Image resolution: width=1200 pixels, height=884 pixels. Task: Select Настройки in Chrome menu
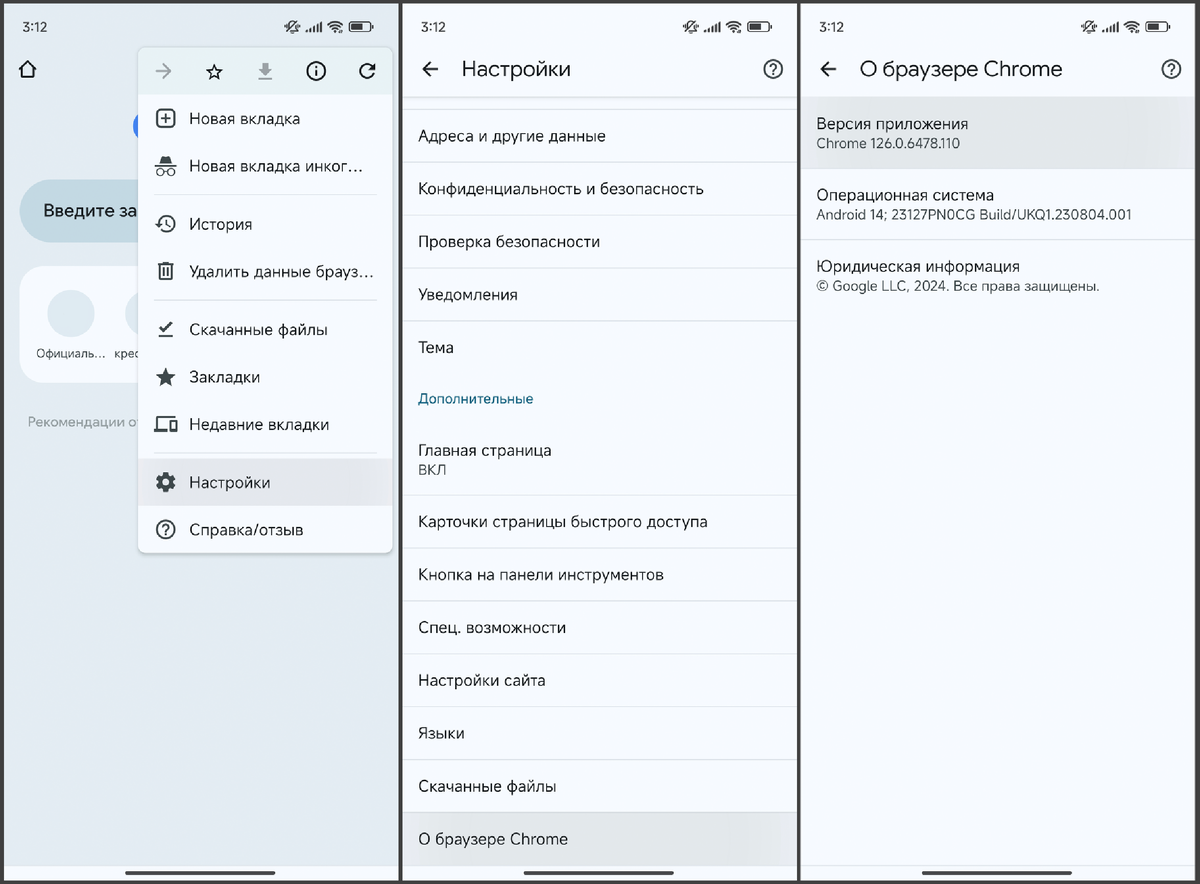[265, 482]
